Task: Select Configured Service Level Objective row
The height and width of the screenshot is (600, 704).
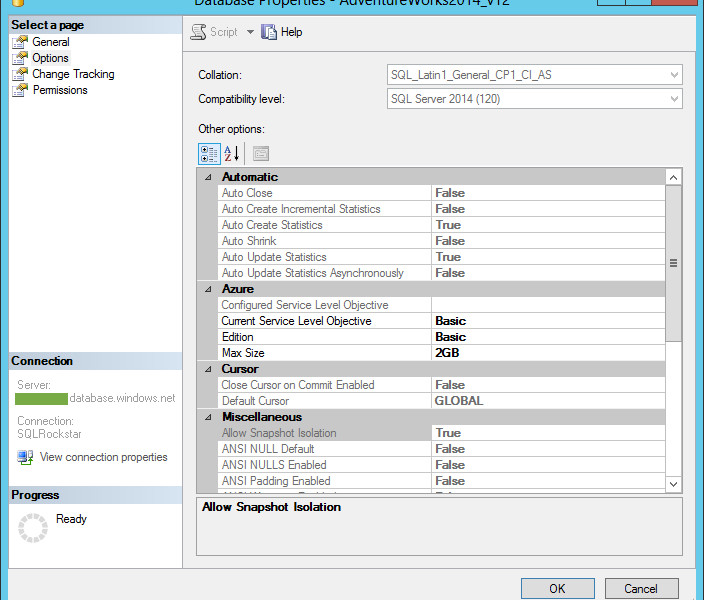Action: point(442,305)
